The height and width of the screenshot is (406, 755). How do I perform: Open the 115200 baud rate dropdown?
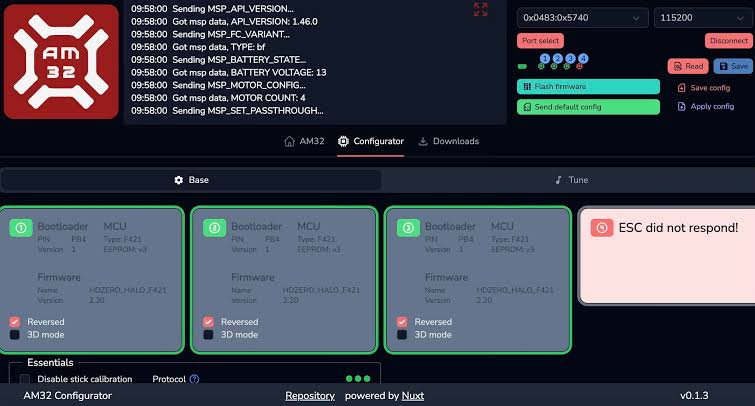pyautogui.click(x=702, y=18)
